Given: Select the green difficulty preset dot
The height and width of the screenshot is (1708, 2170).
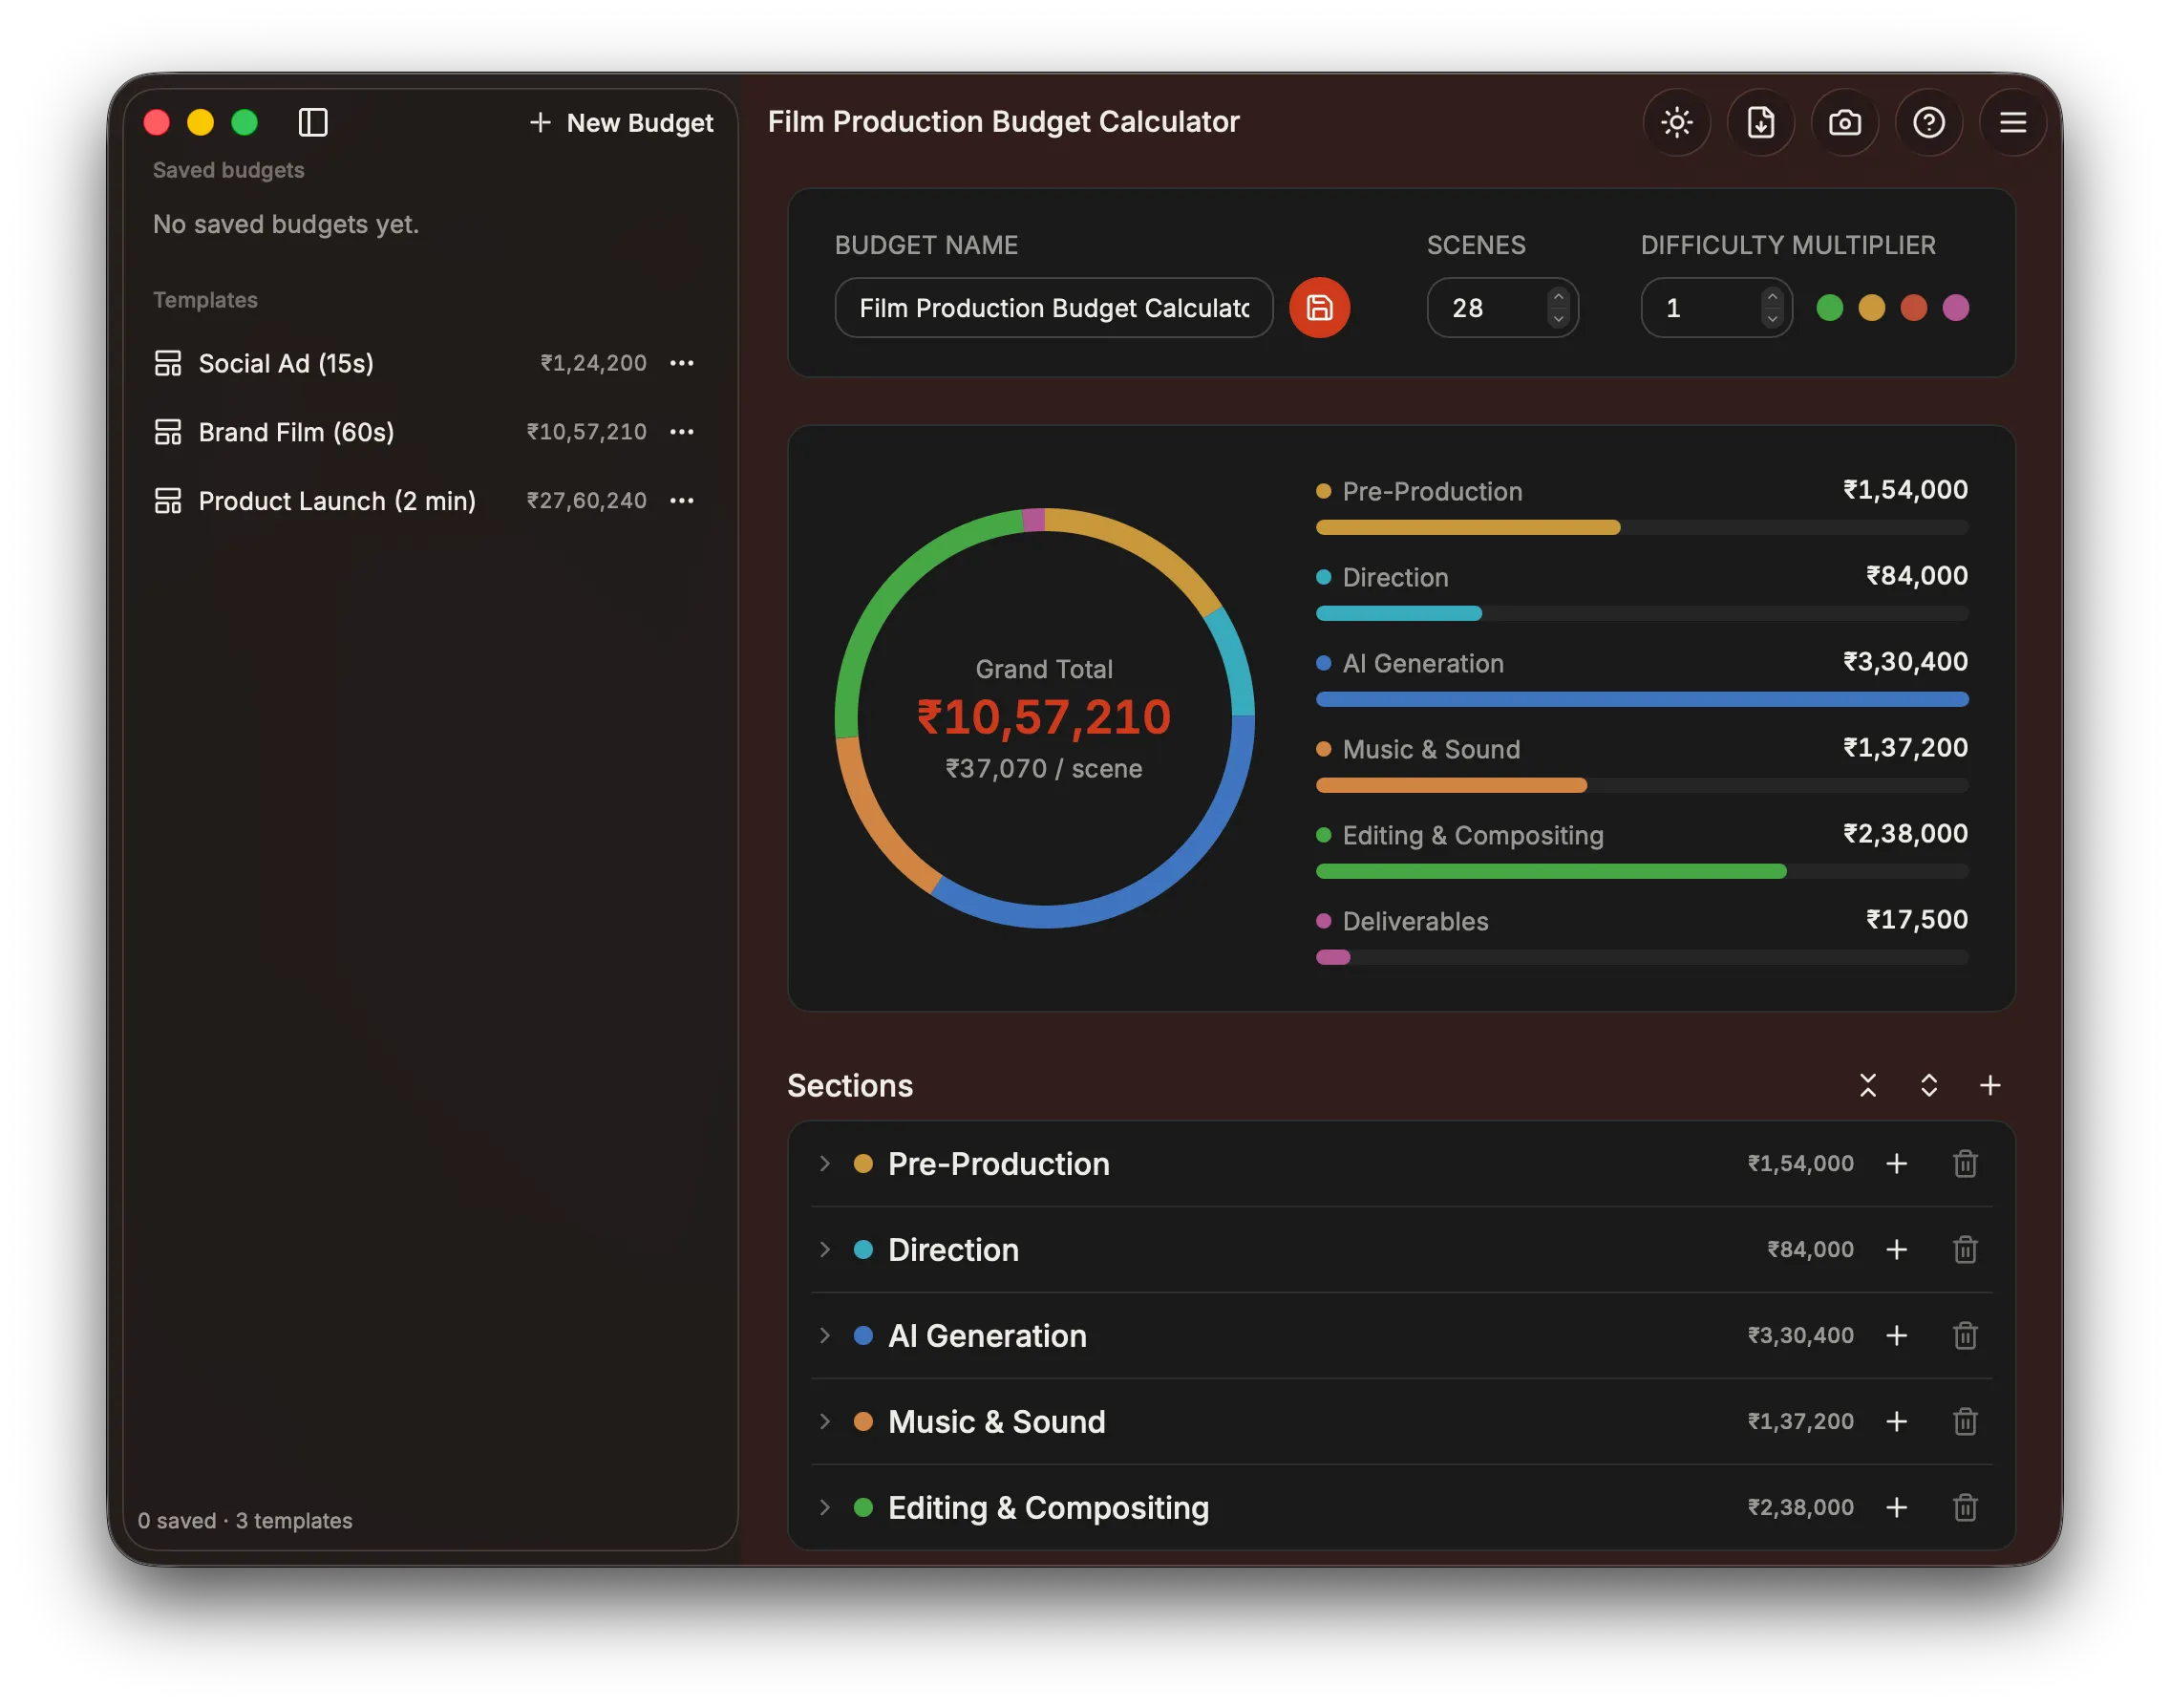Looking at the screenshot, I should [1830, 308].
